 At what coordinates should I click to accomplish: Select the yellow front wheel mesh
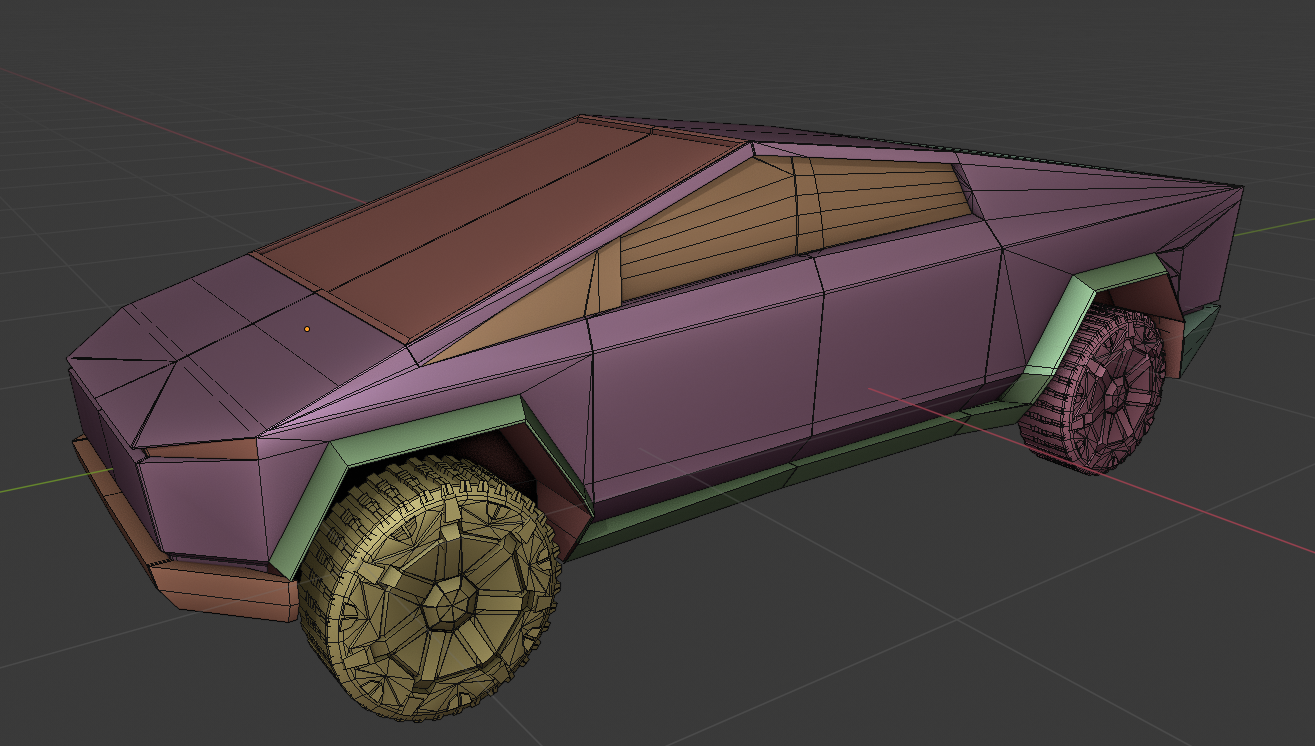click(x=430, y=590)
